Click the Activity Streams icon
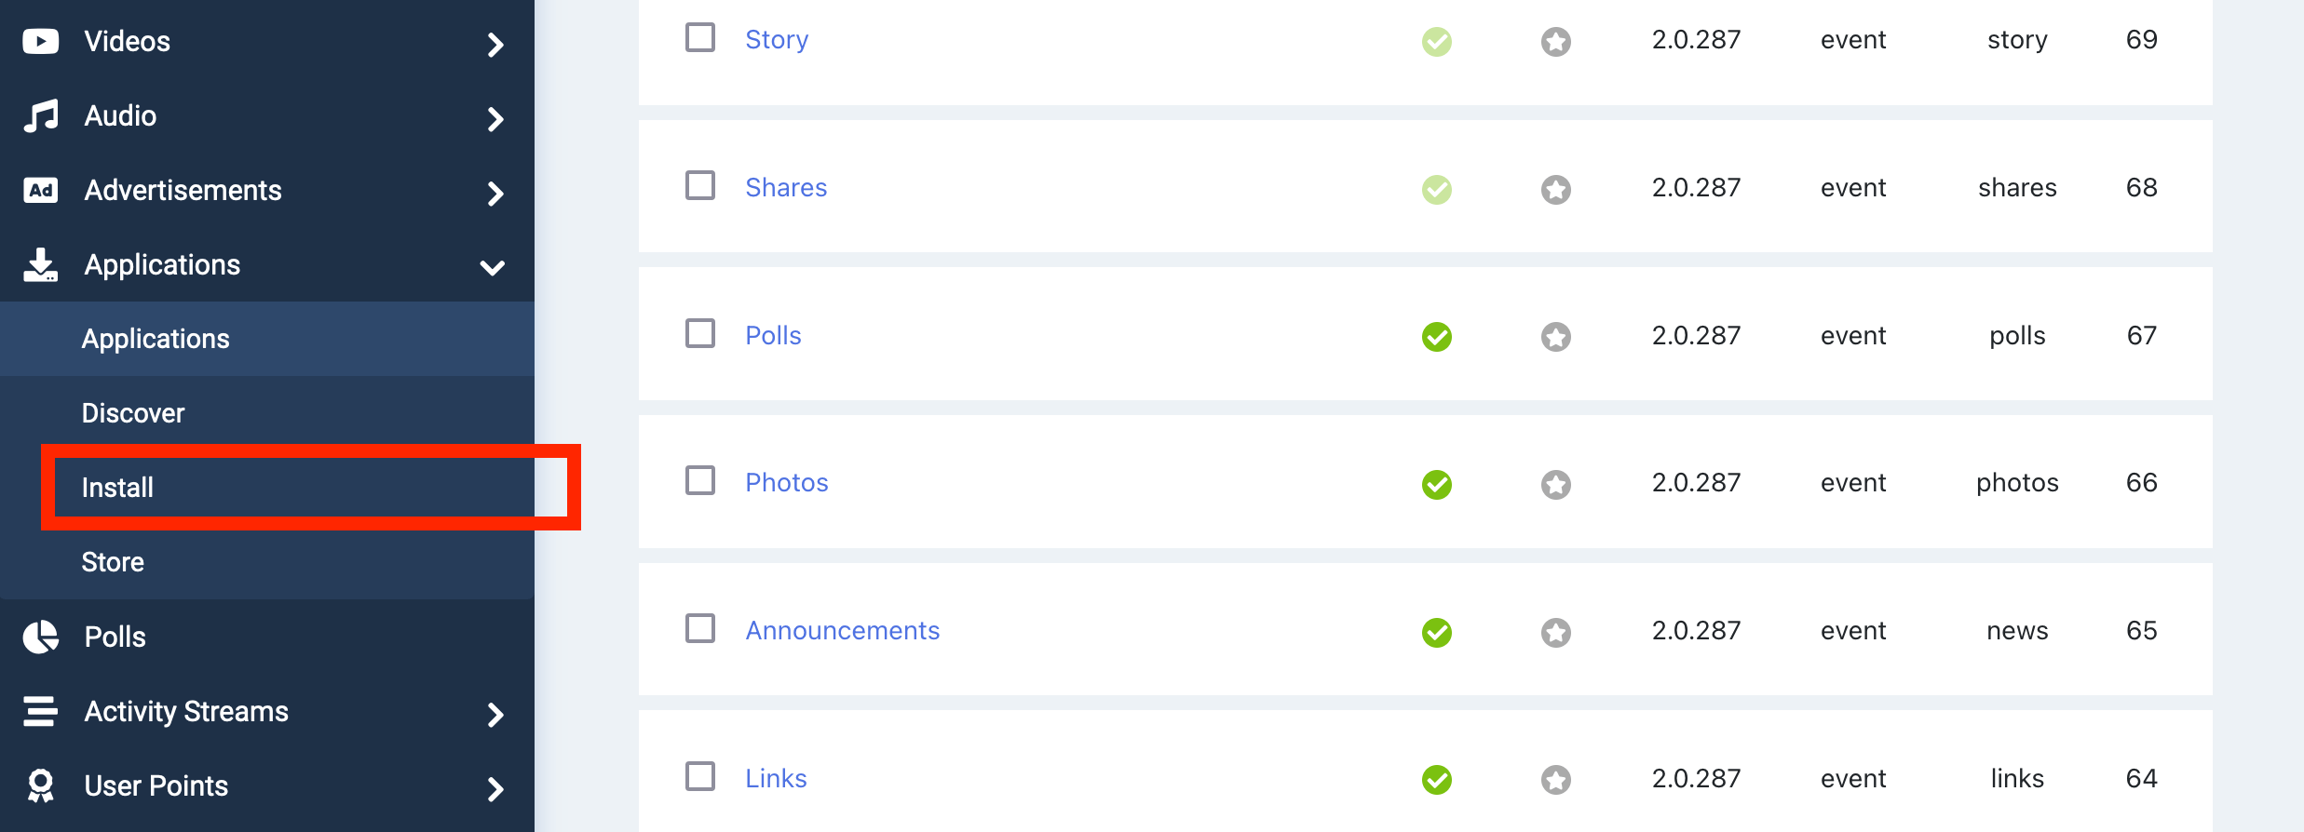 (40, 711)
